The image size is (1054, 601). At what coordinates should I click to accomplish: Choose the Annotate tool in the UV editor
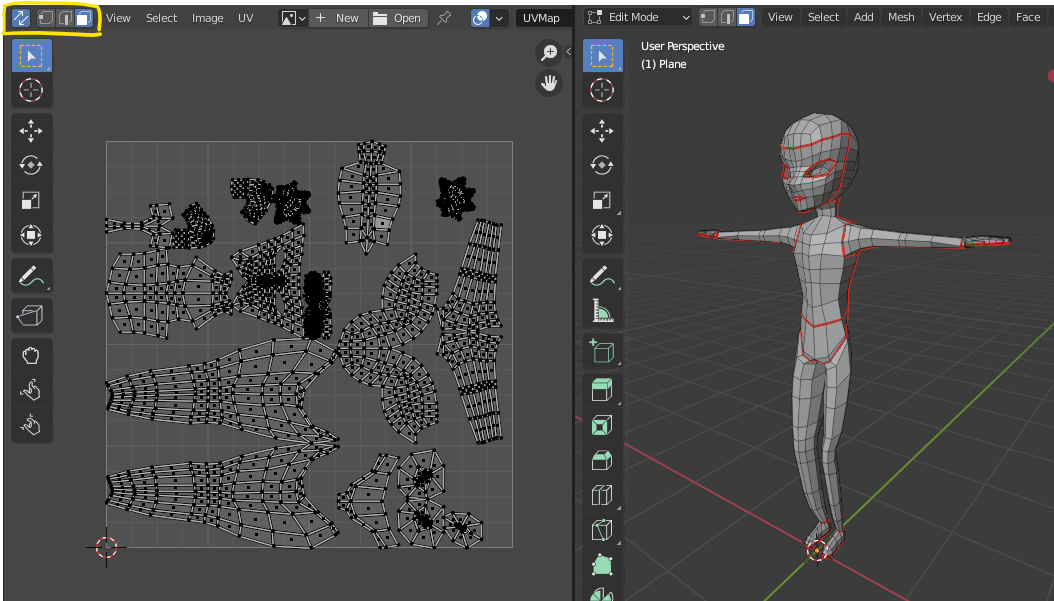click(31, 275)
